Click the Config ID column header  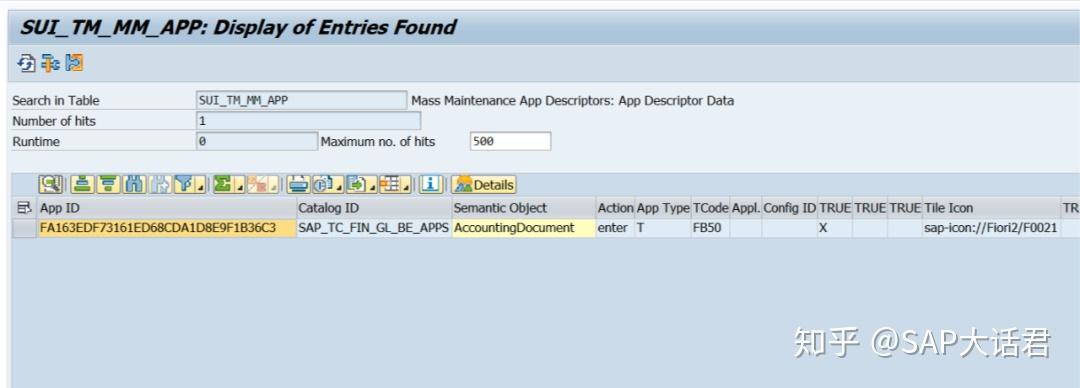point(789,208)
